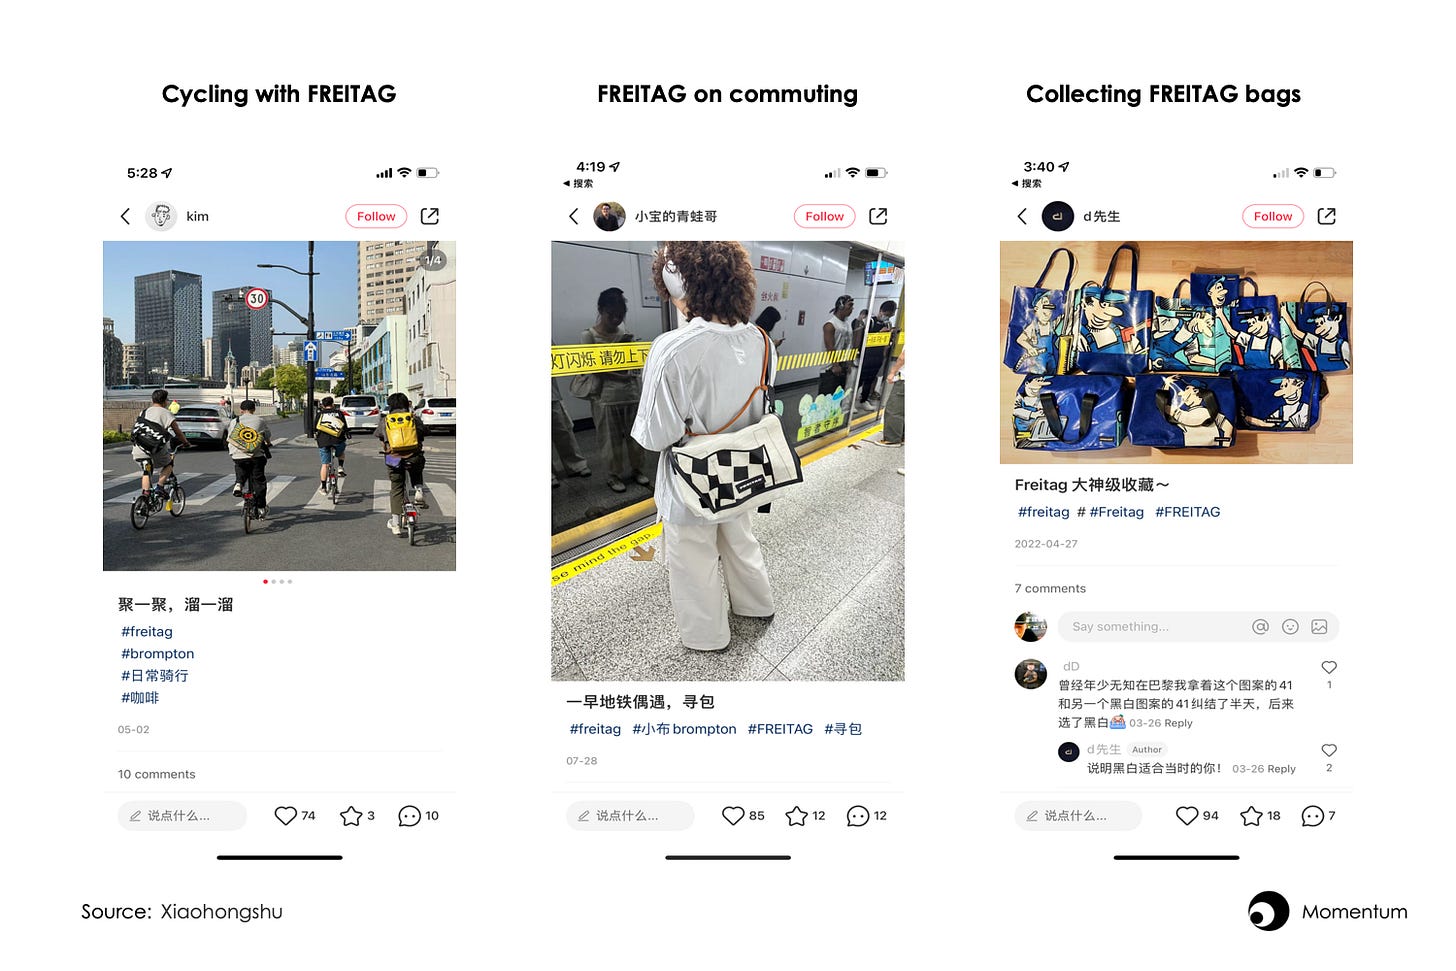Tap 说点什么 field under kim's post
The width and height of the screenshot is (1456, 971).
pos(182,816)
